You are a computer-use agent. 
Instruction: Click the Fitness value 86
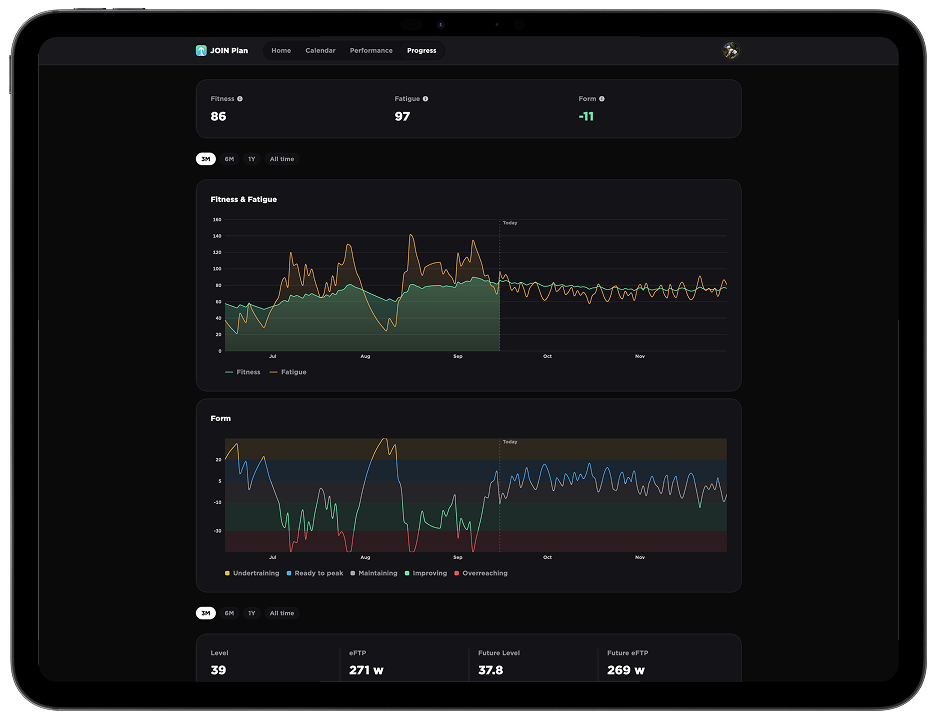[x=218, y=117]
